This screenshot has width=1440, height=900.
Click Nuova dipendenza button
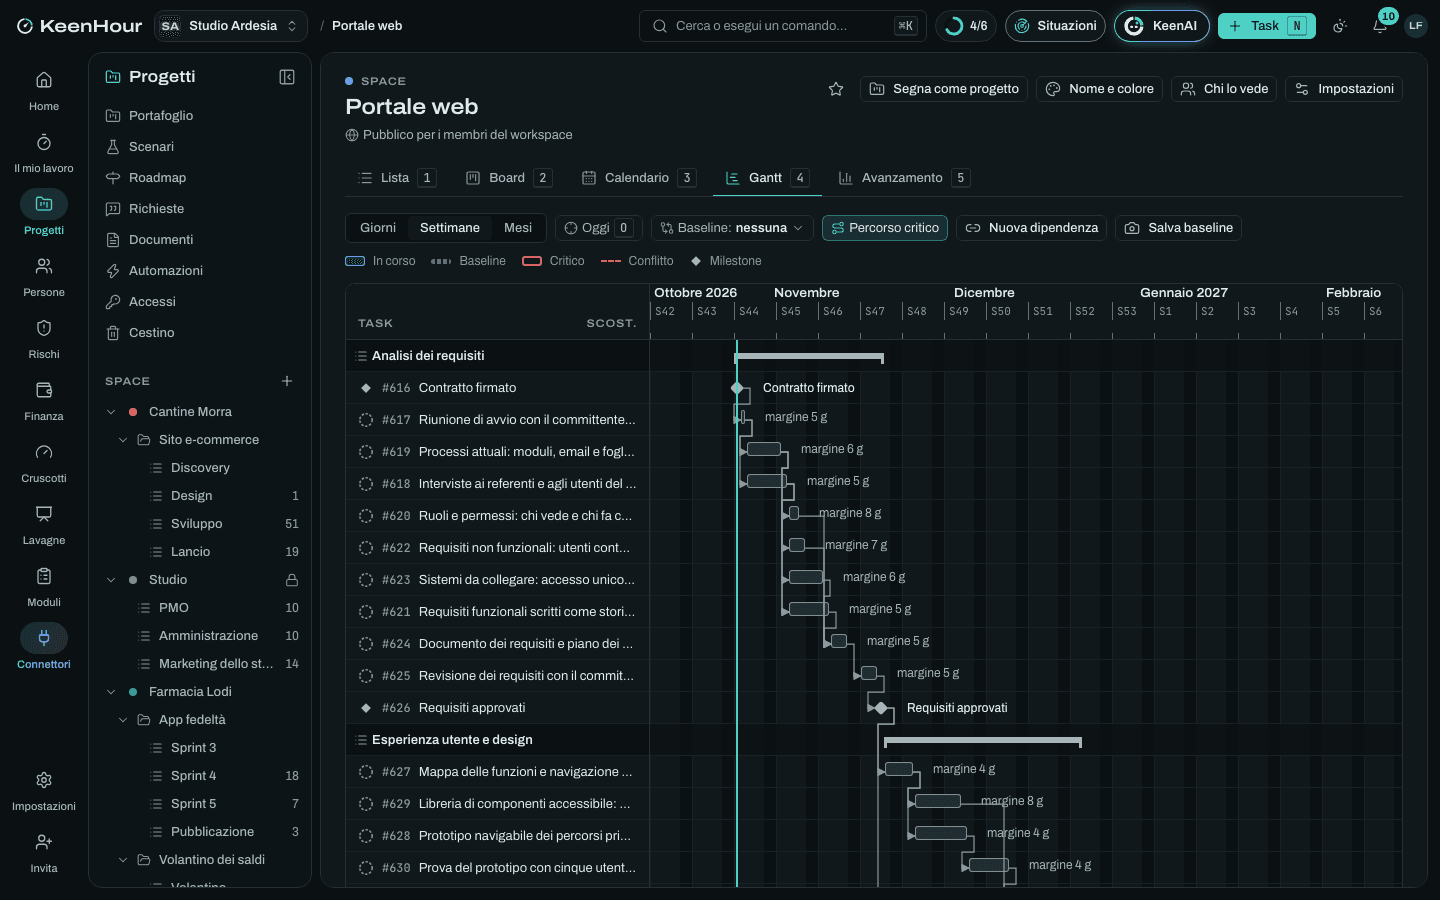point(1031,228)
